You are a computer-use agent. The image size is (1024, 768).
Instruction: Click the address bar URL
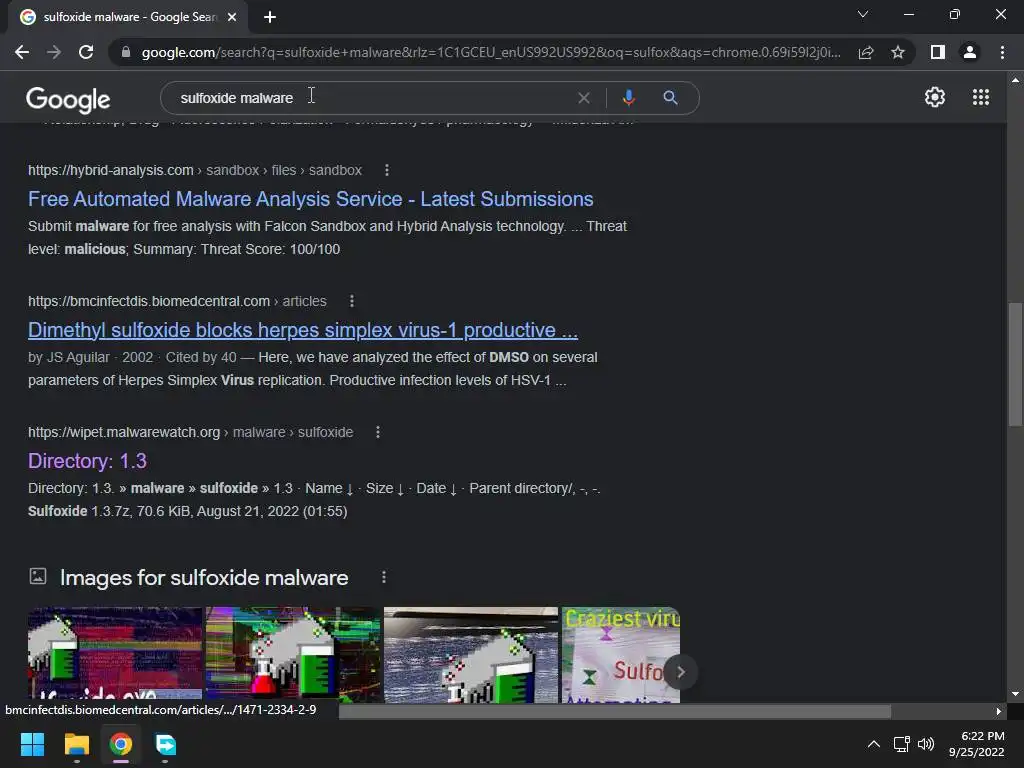tap(491, 52)
